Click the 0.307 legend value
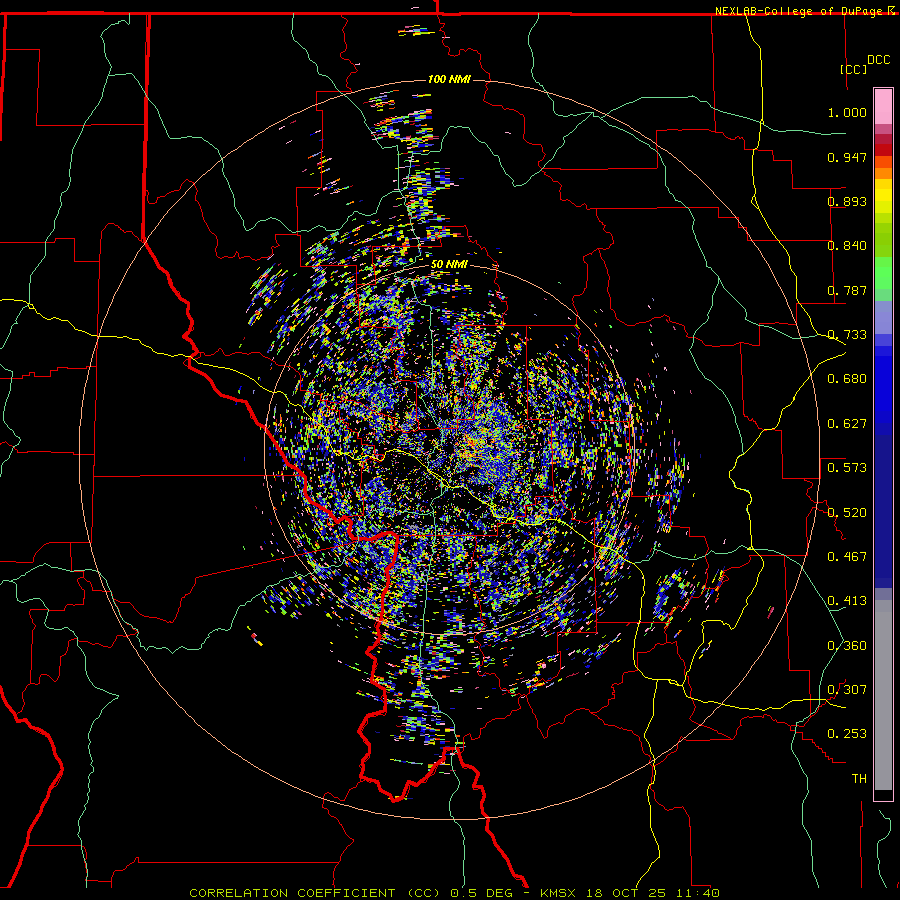This screenshot has width=900, height=900. point(847,690)
